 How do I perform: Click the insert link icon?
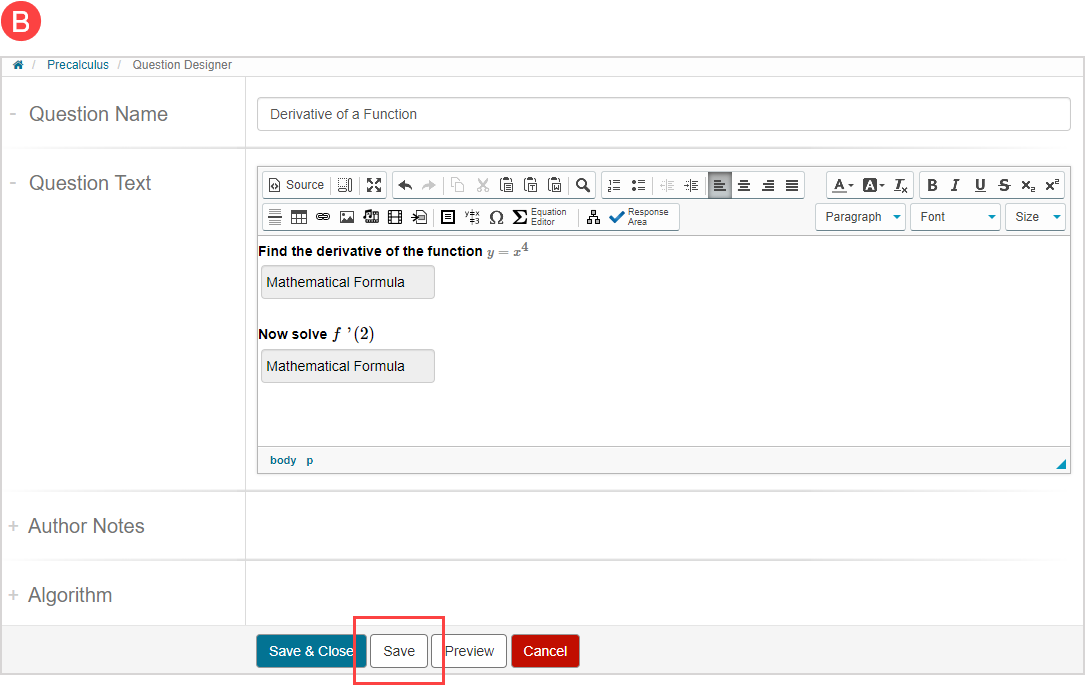point(323,217)
